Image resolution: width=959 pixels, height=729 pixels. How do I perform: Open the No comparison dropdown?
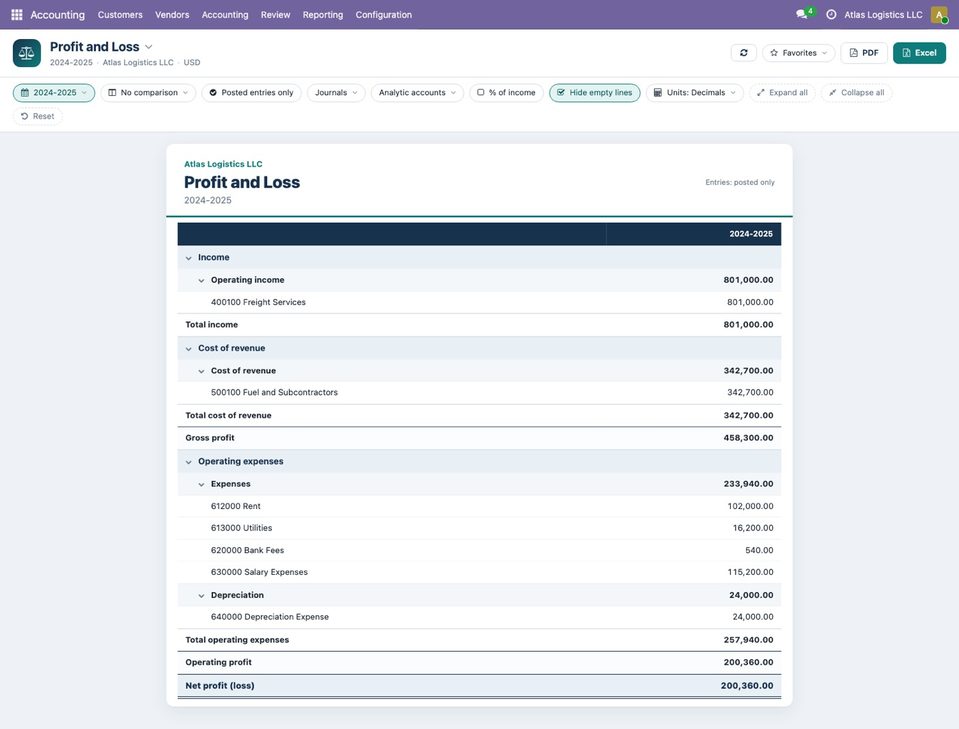pos(148,93)
